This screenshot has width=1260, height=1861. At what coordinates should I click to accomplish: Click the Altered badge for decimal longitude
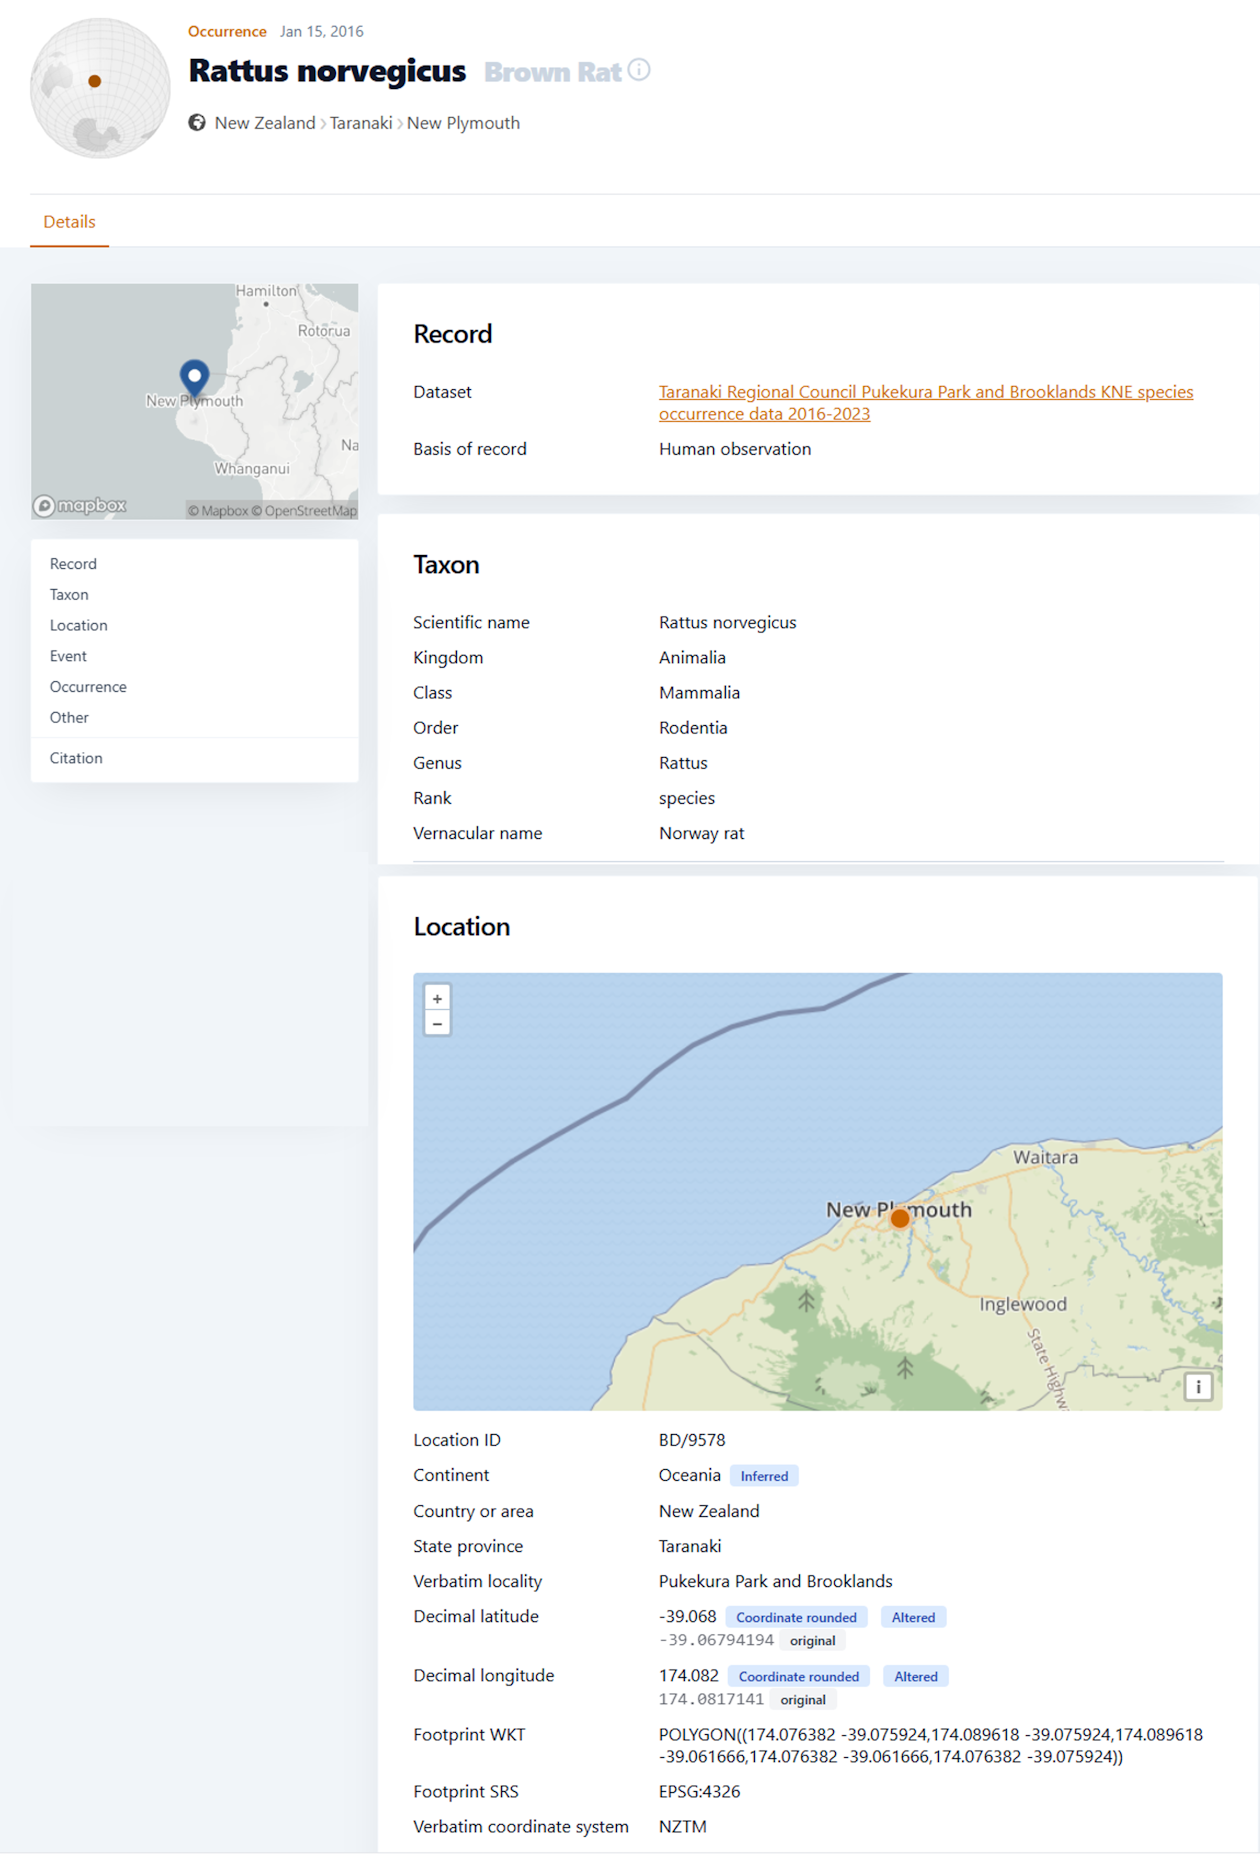point(915,1676)
